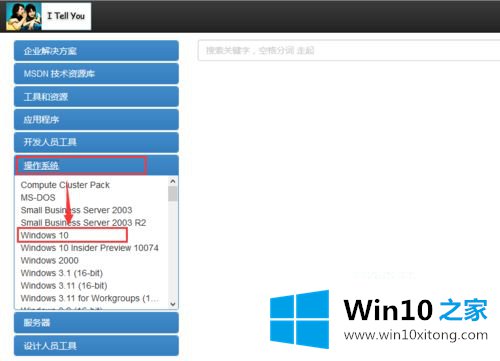
Task: Select Windows 3.1 (16-bit)
Action: (x=62, y=273)
